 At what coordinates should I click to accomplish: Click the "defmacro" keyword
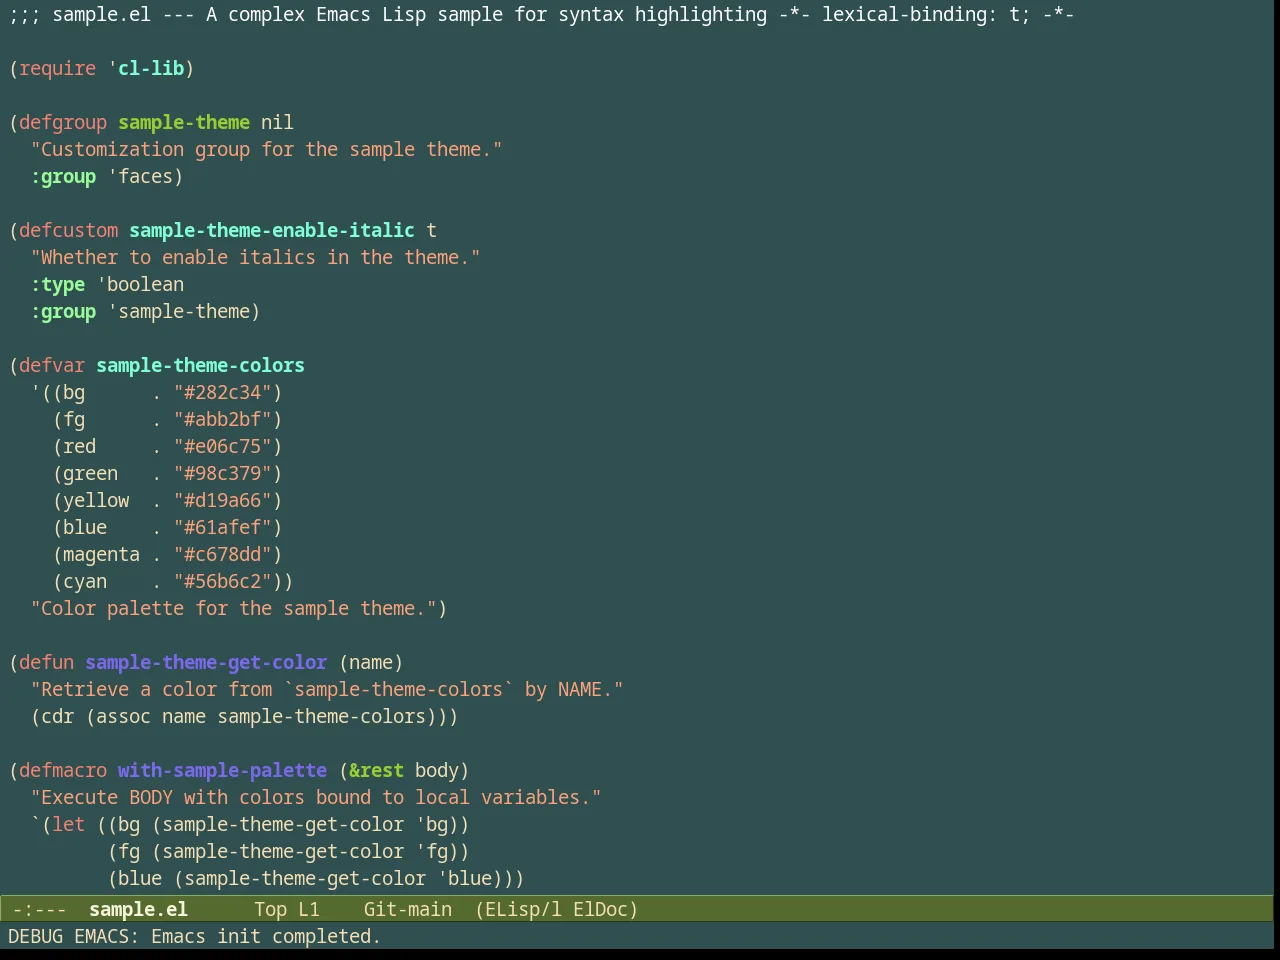(x=63, y=770)
